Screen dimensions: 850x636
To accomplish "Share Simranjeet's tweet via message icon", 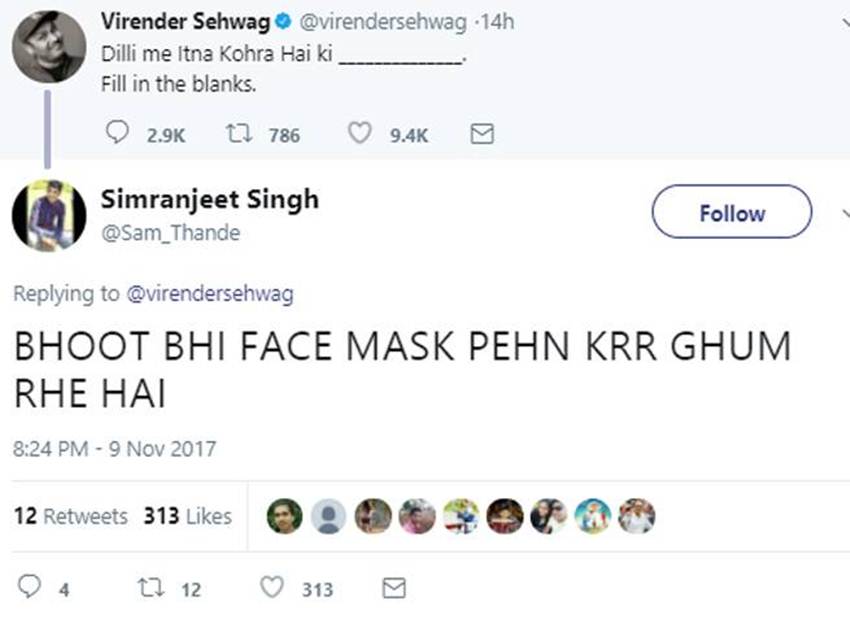I will [x=395, y=588].
